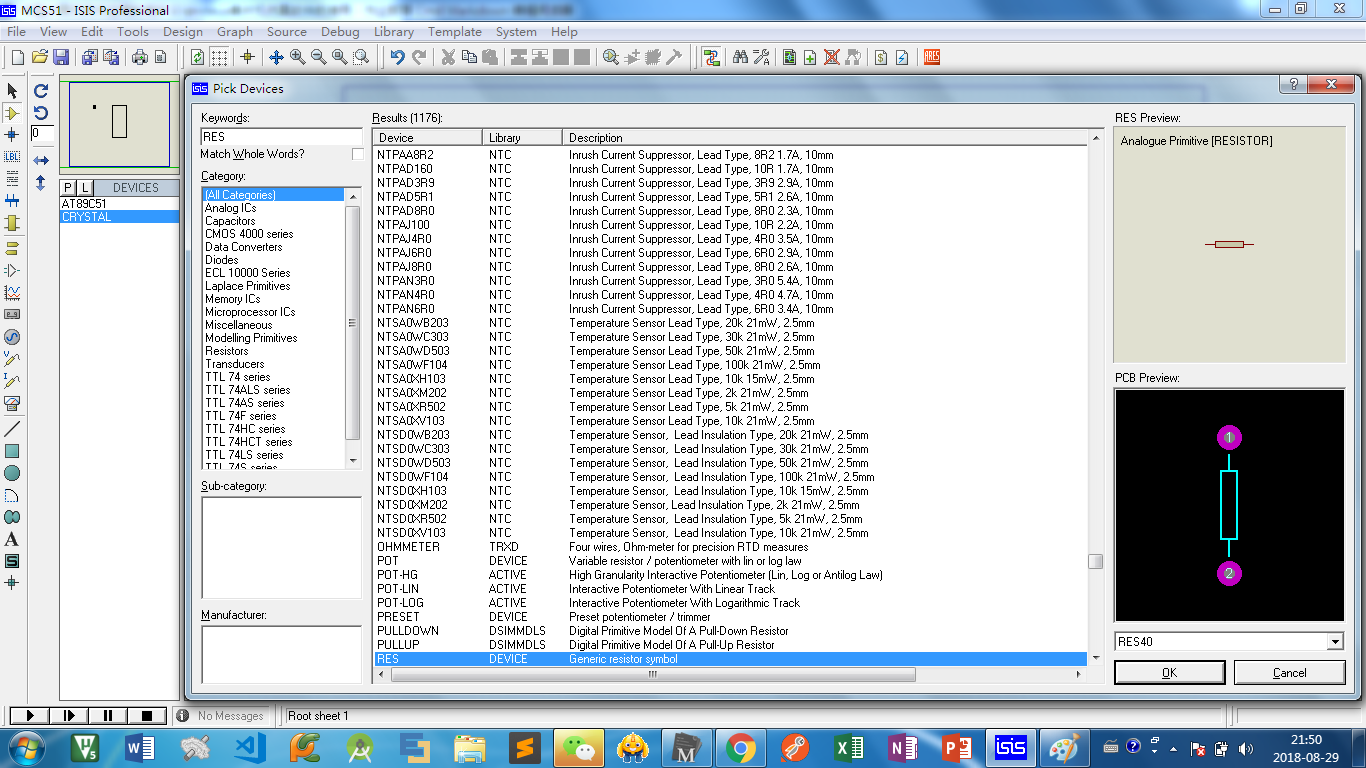Open a design file via folder icon
The image size is (1366, 768).
pos(40,57)
